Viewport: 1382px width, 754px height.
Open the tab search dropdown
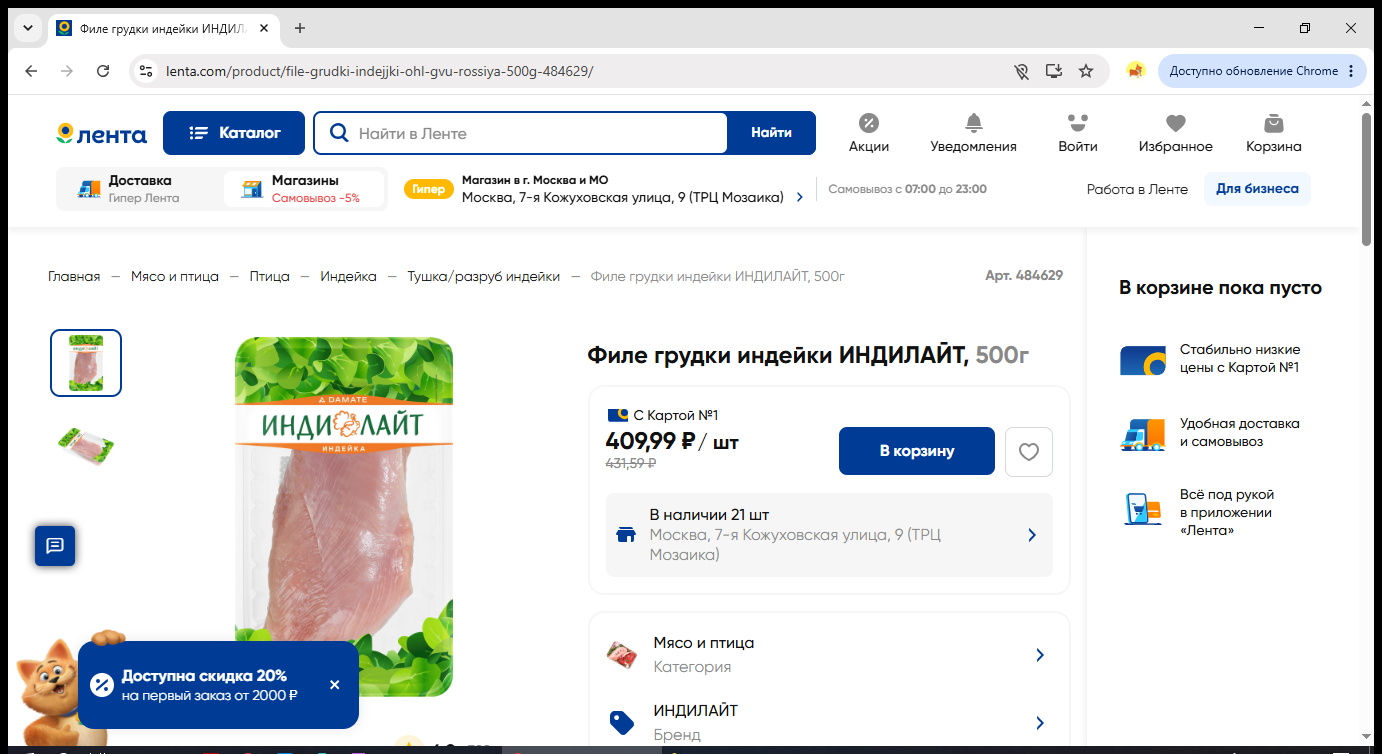point(28,28)
